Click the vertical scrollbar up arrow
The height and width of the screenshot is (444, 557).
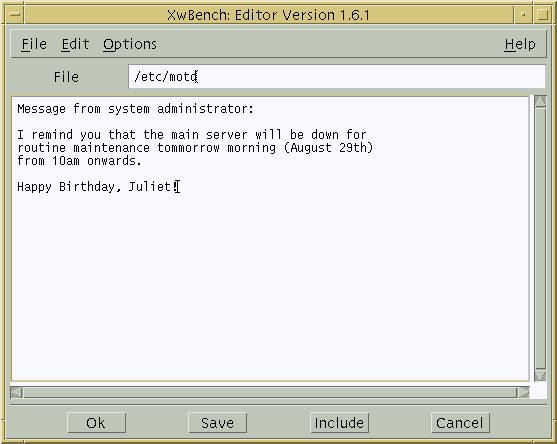(x=540, y=101)
